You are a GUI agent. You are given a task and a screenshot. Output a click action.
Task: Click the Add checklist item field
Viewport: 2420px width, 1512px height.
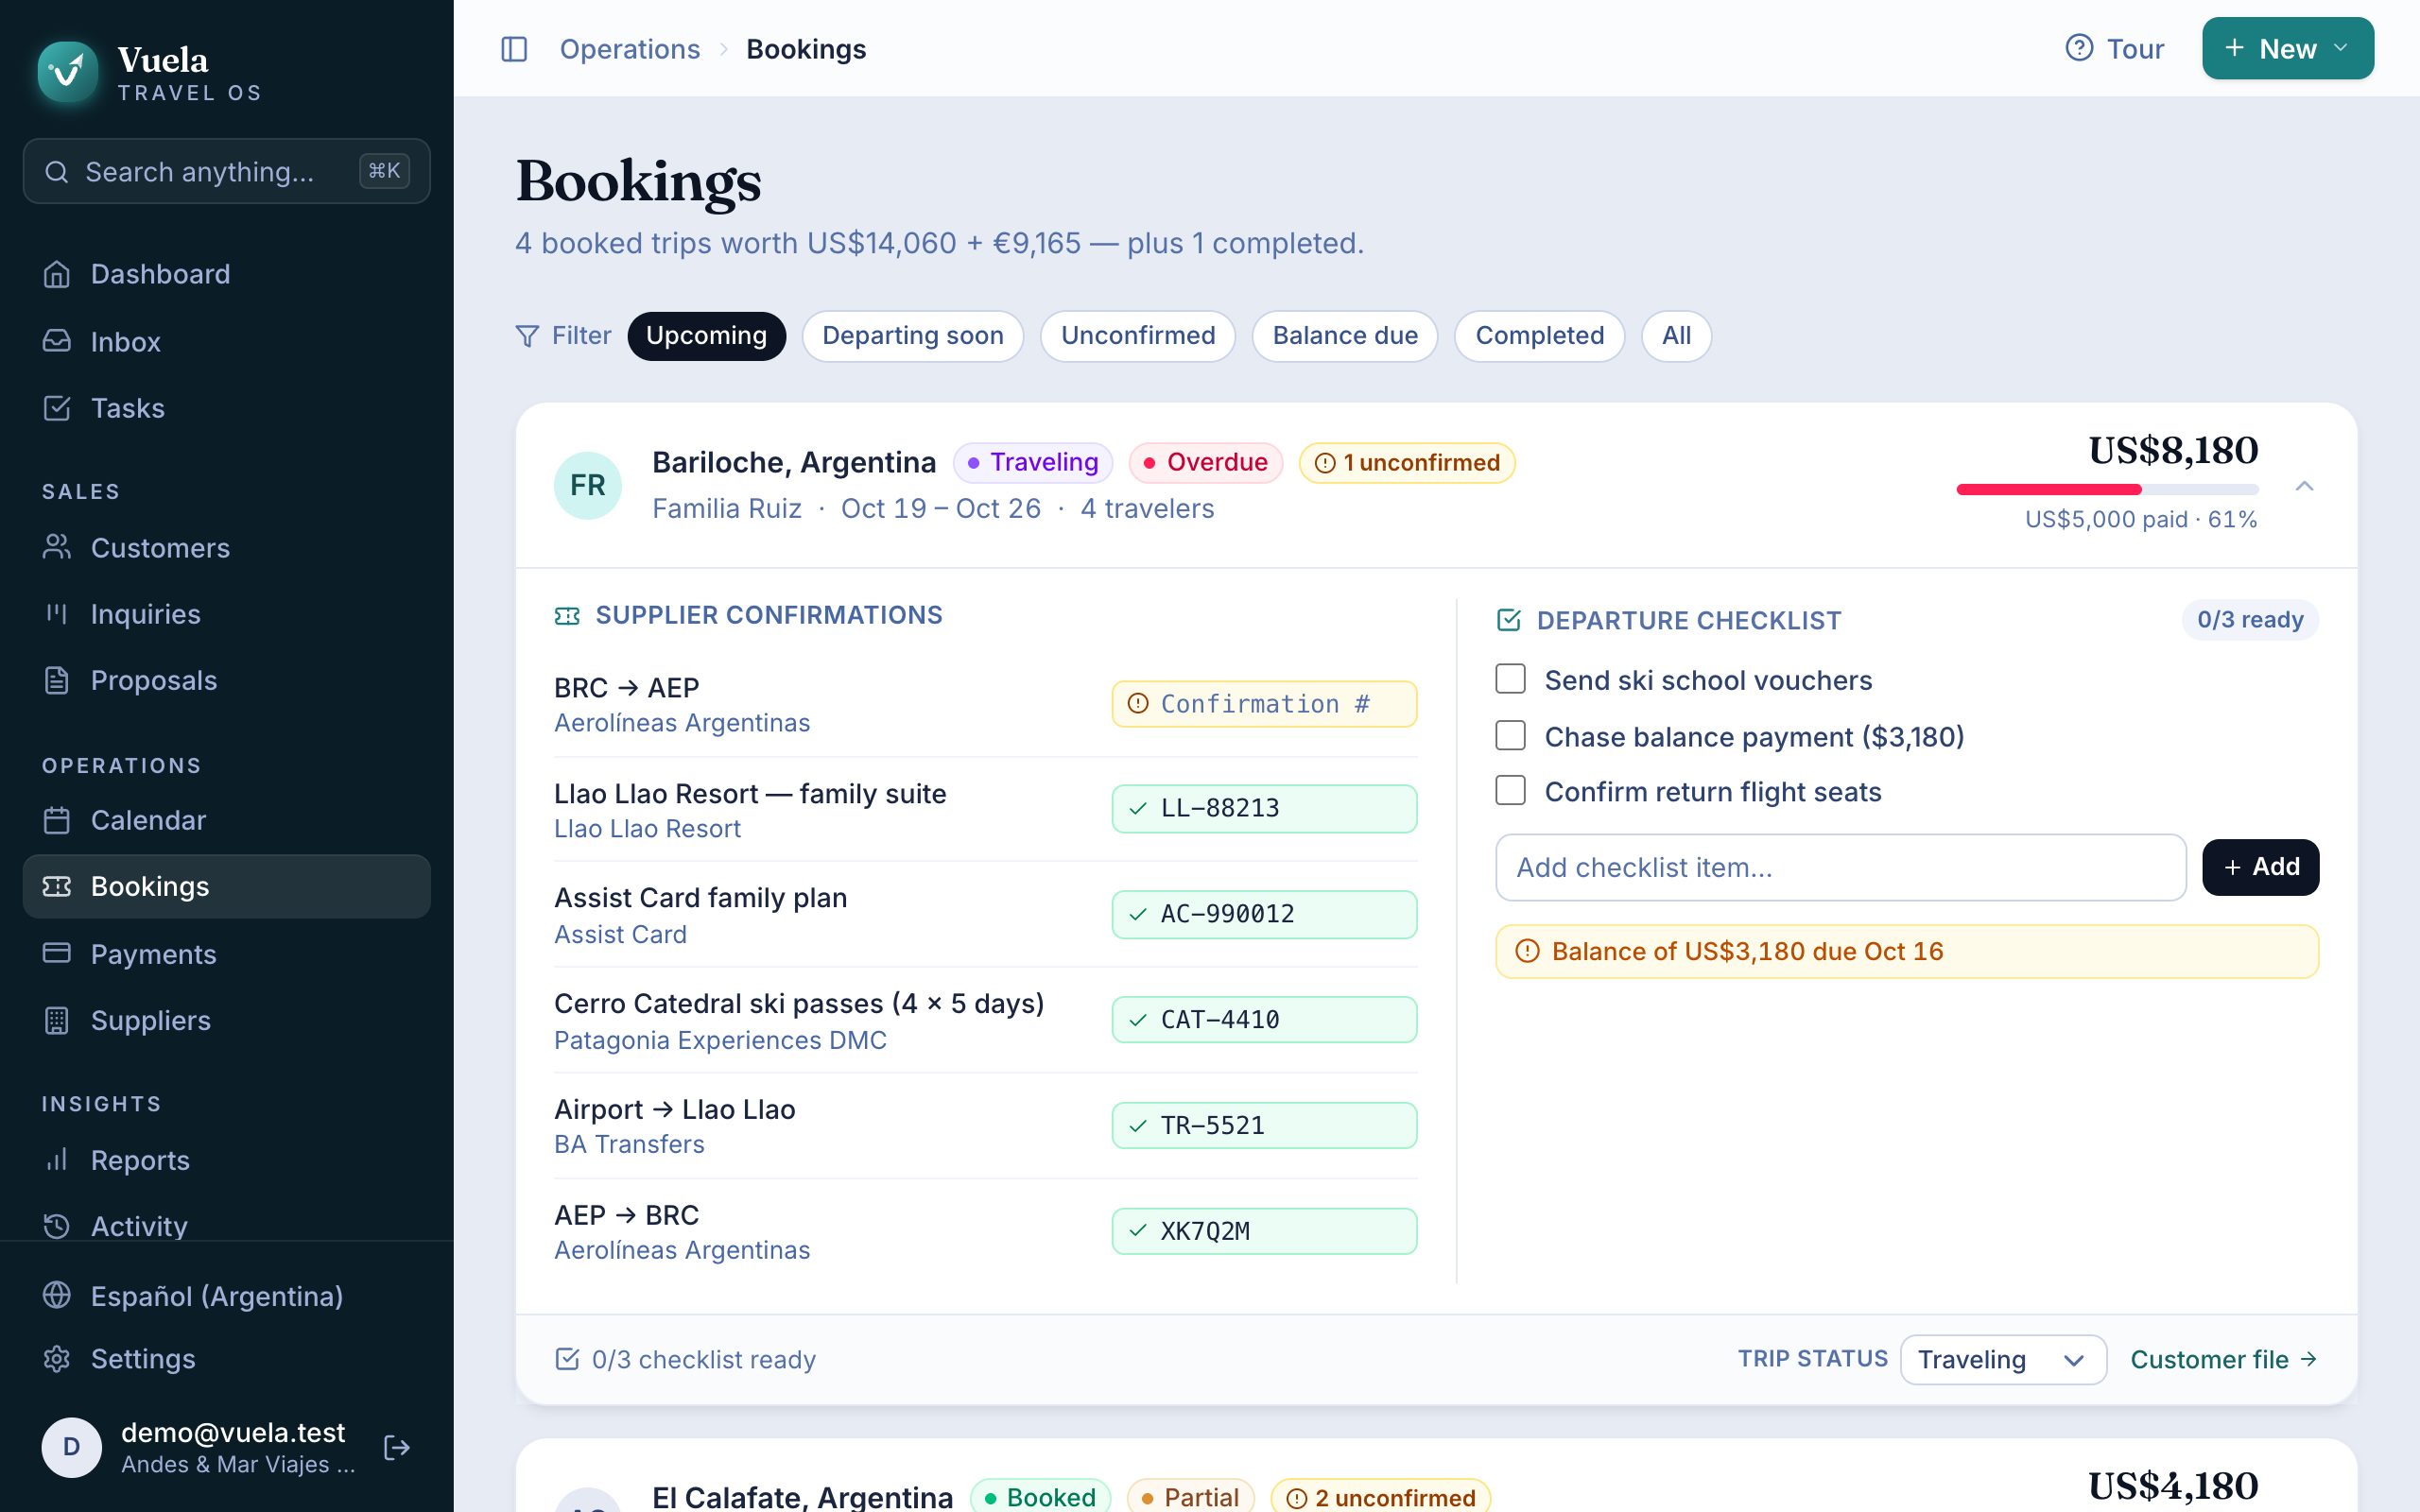[1840, 867]
